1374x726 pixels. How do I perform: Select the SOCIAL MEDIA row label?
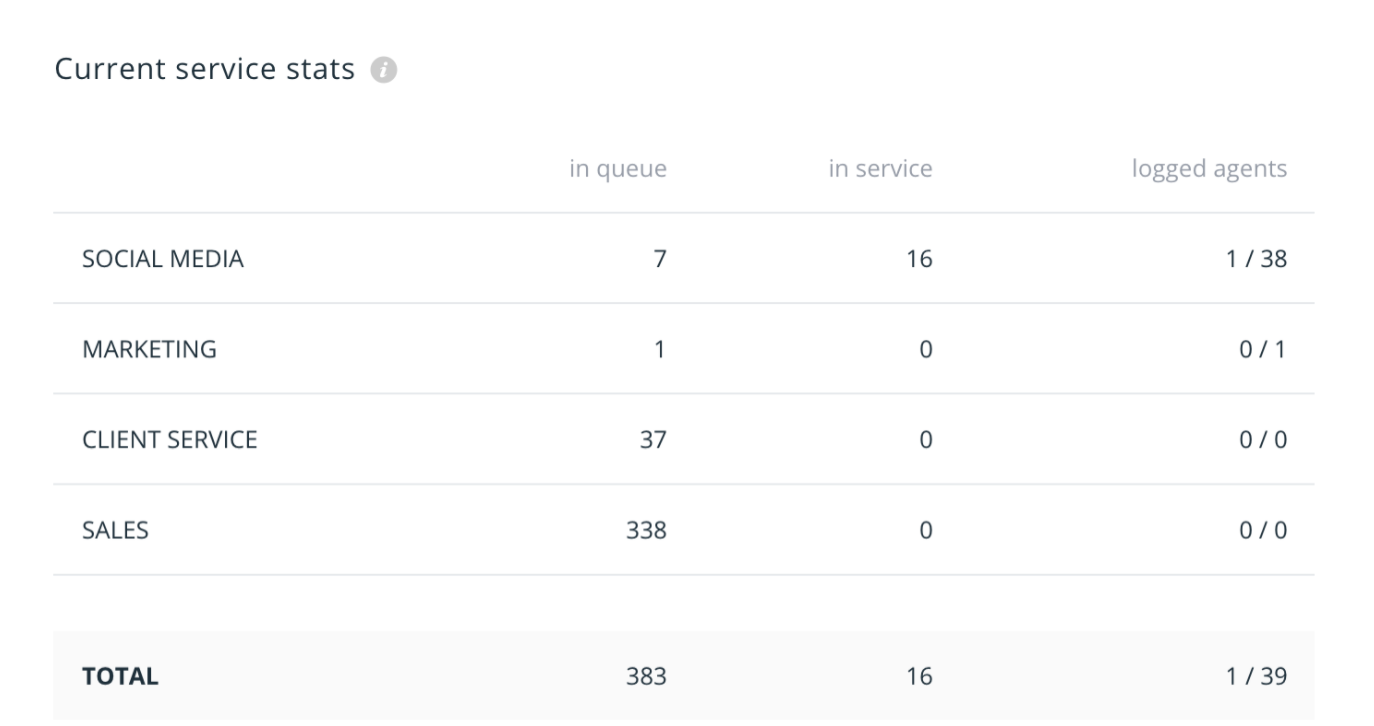click(163, 259)
